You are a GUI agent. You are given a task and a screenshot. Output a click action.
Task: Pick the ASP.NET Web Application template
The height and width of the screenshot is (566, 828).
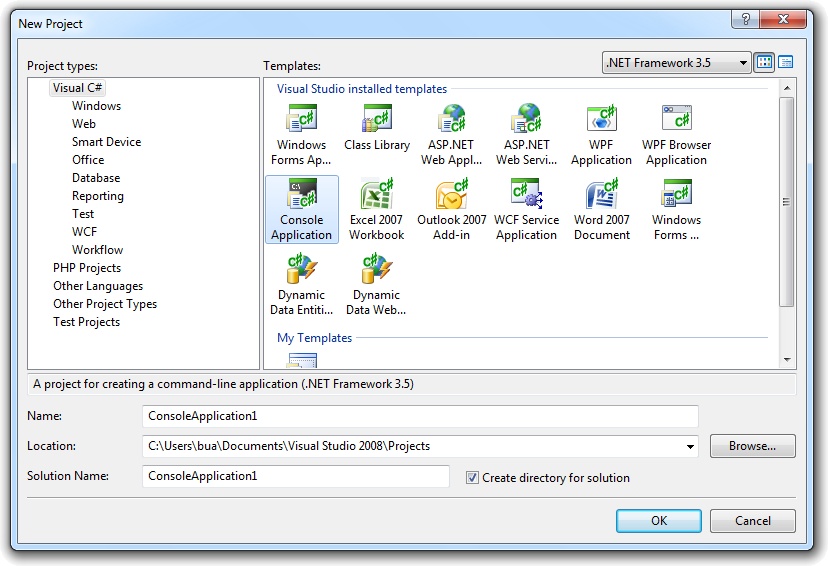tap(451, 135)
